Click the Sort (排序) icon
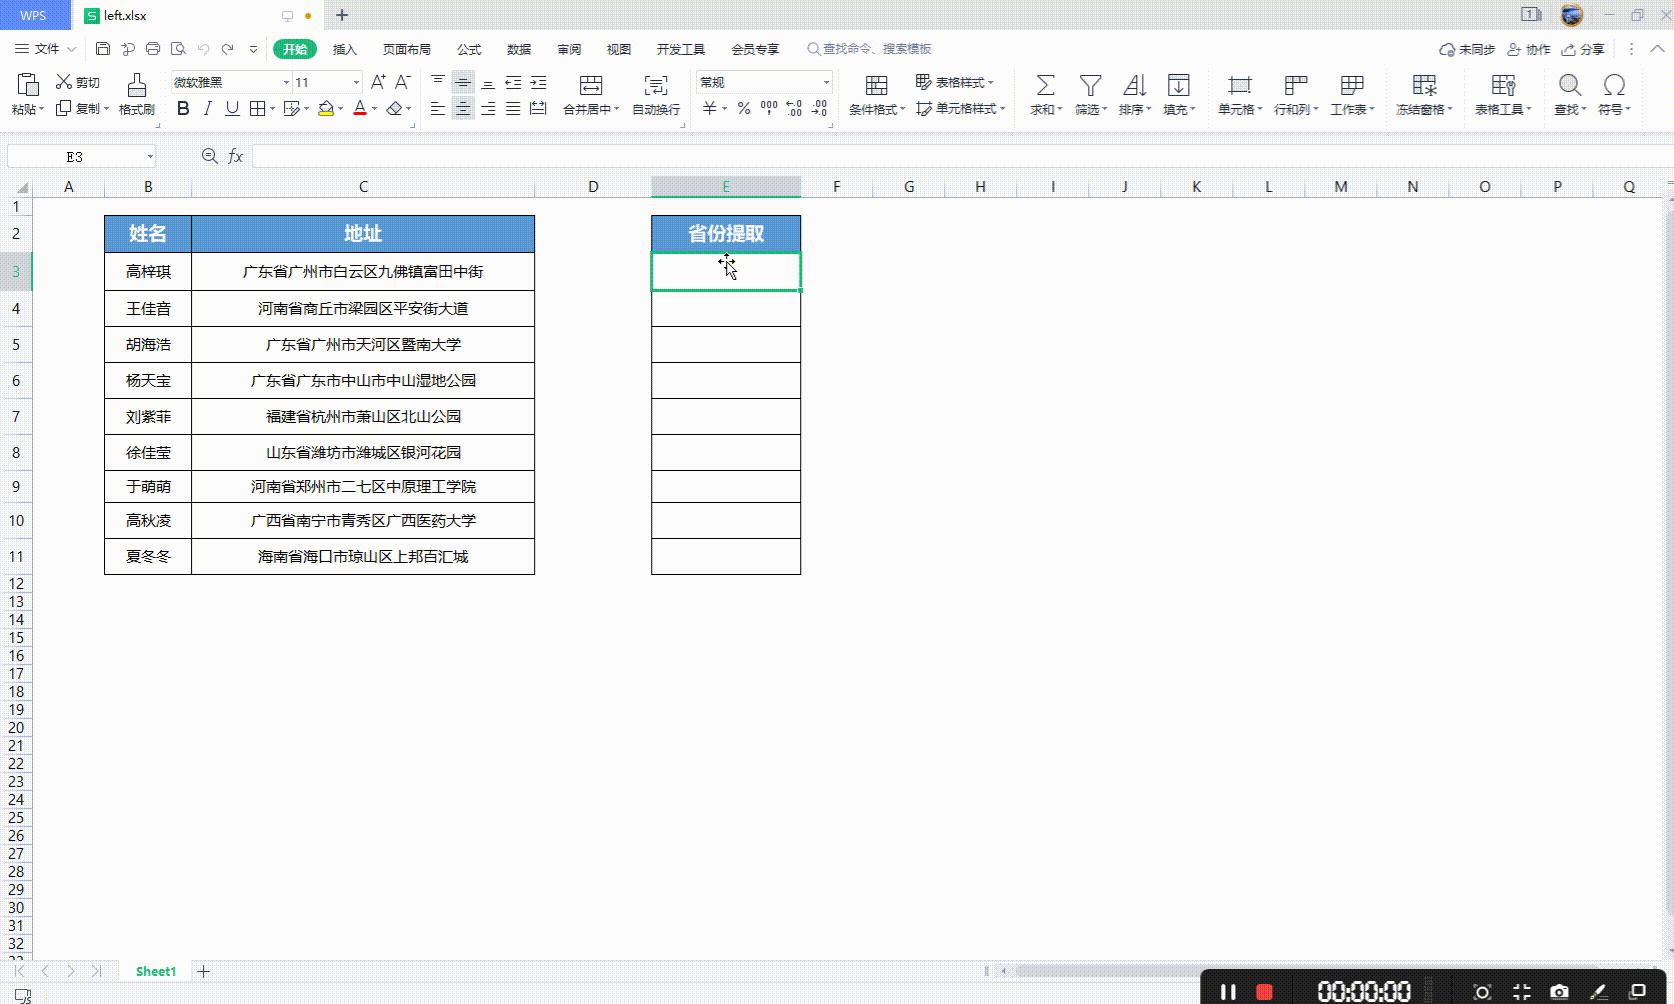 (x=1135, y=86)
